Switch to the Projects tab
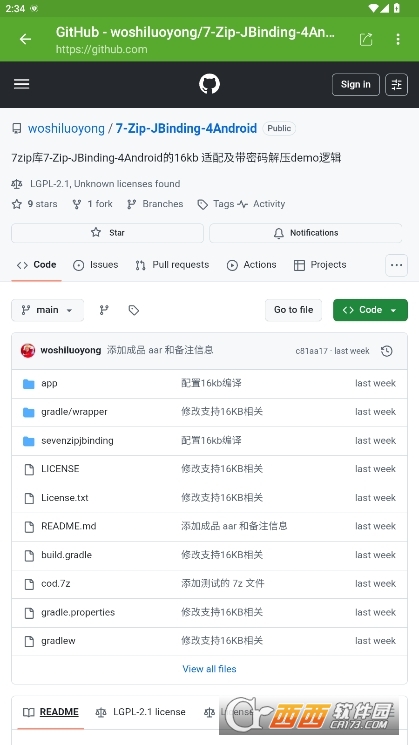The width and height of the screenshot is (419, 745). (x=320, y=265)
